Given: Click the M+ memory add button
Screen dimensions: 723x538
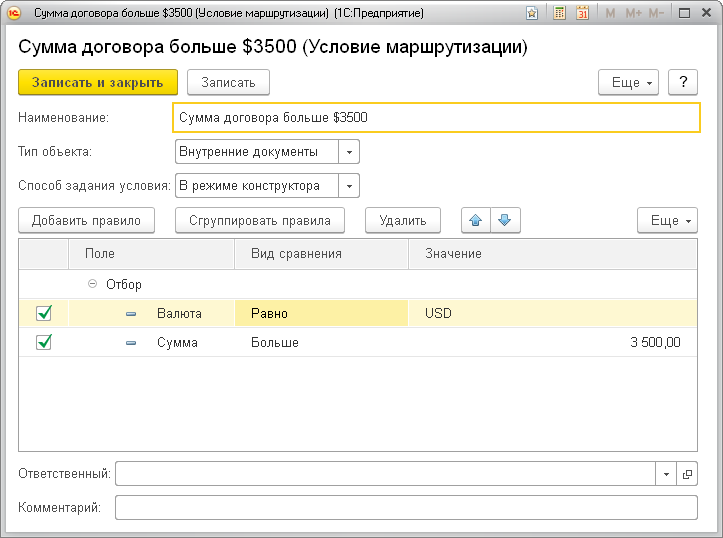Looking at the screenshot, I should [633, 13].
